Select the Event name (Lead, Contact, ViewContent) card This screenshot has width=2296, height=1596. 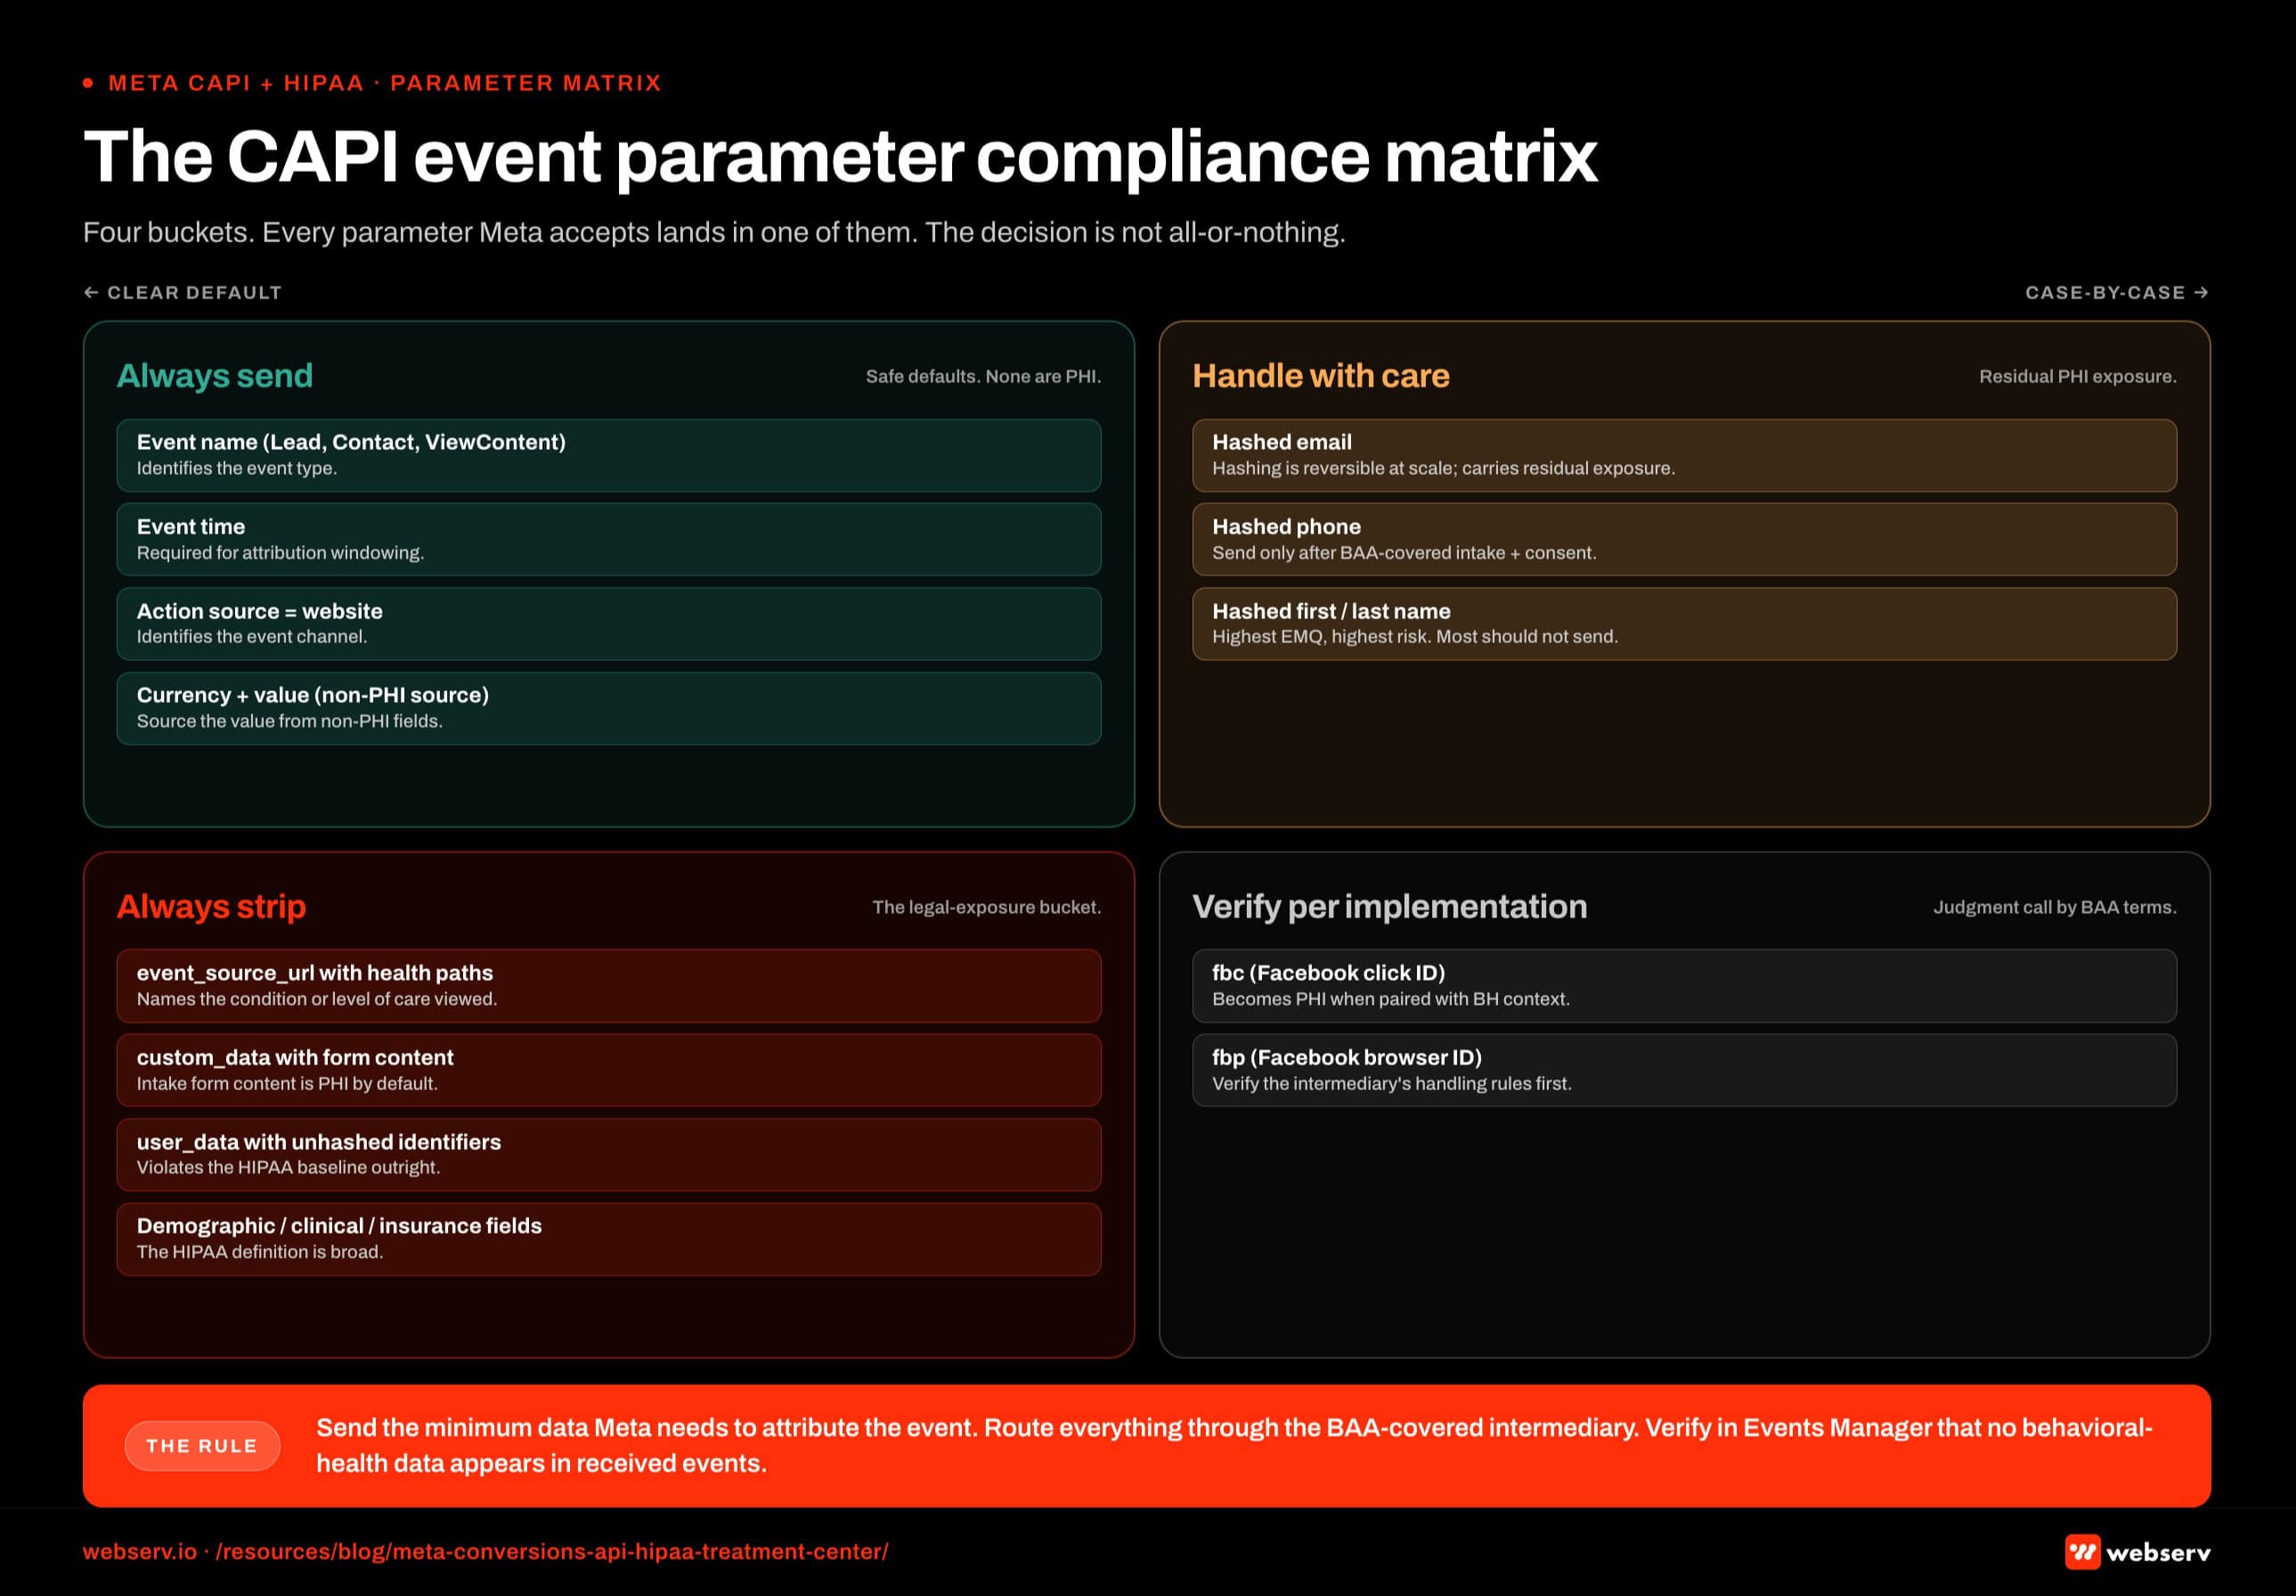[609, 455]
